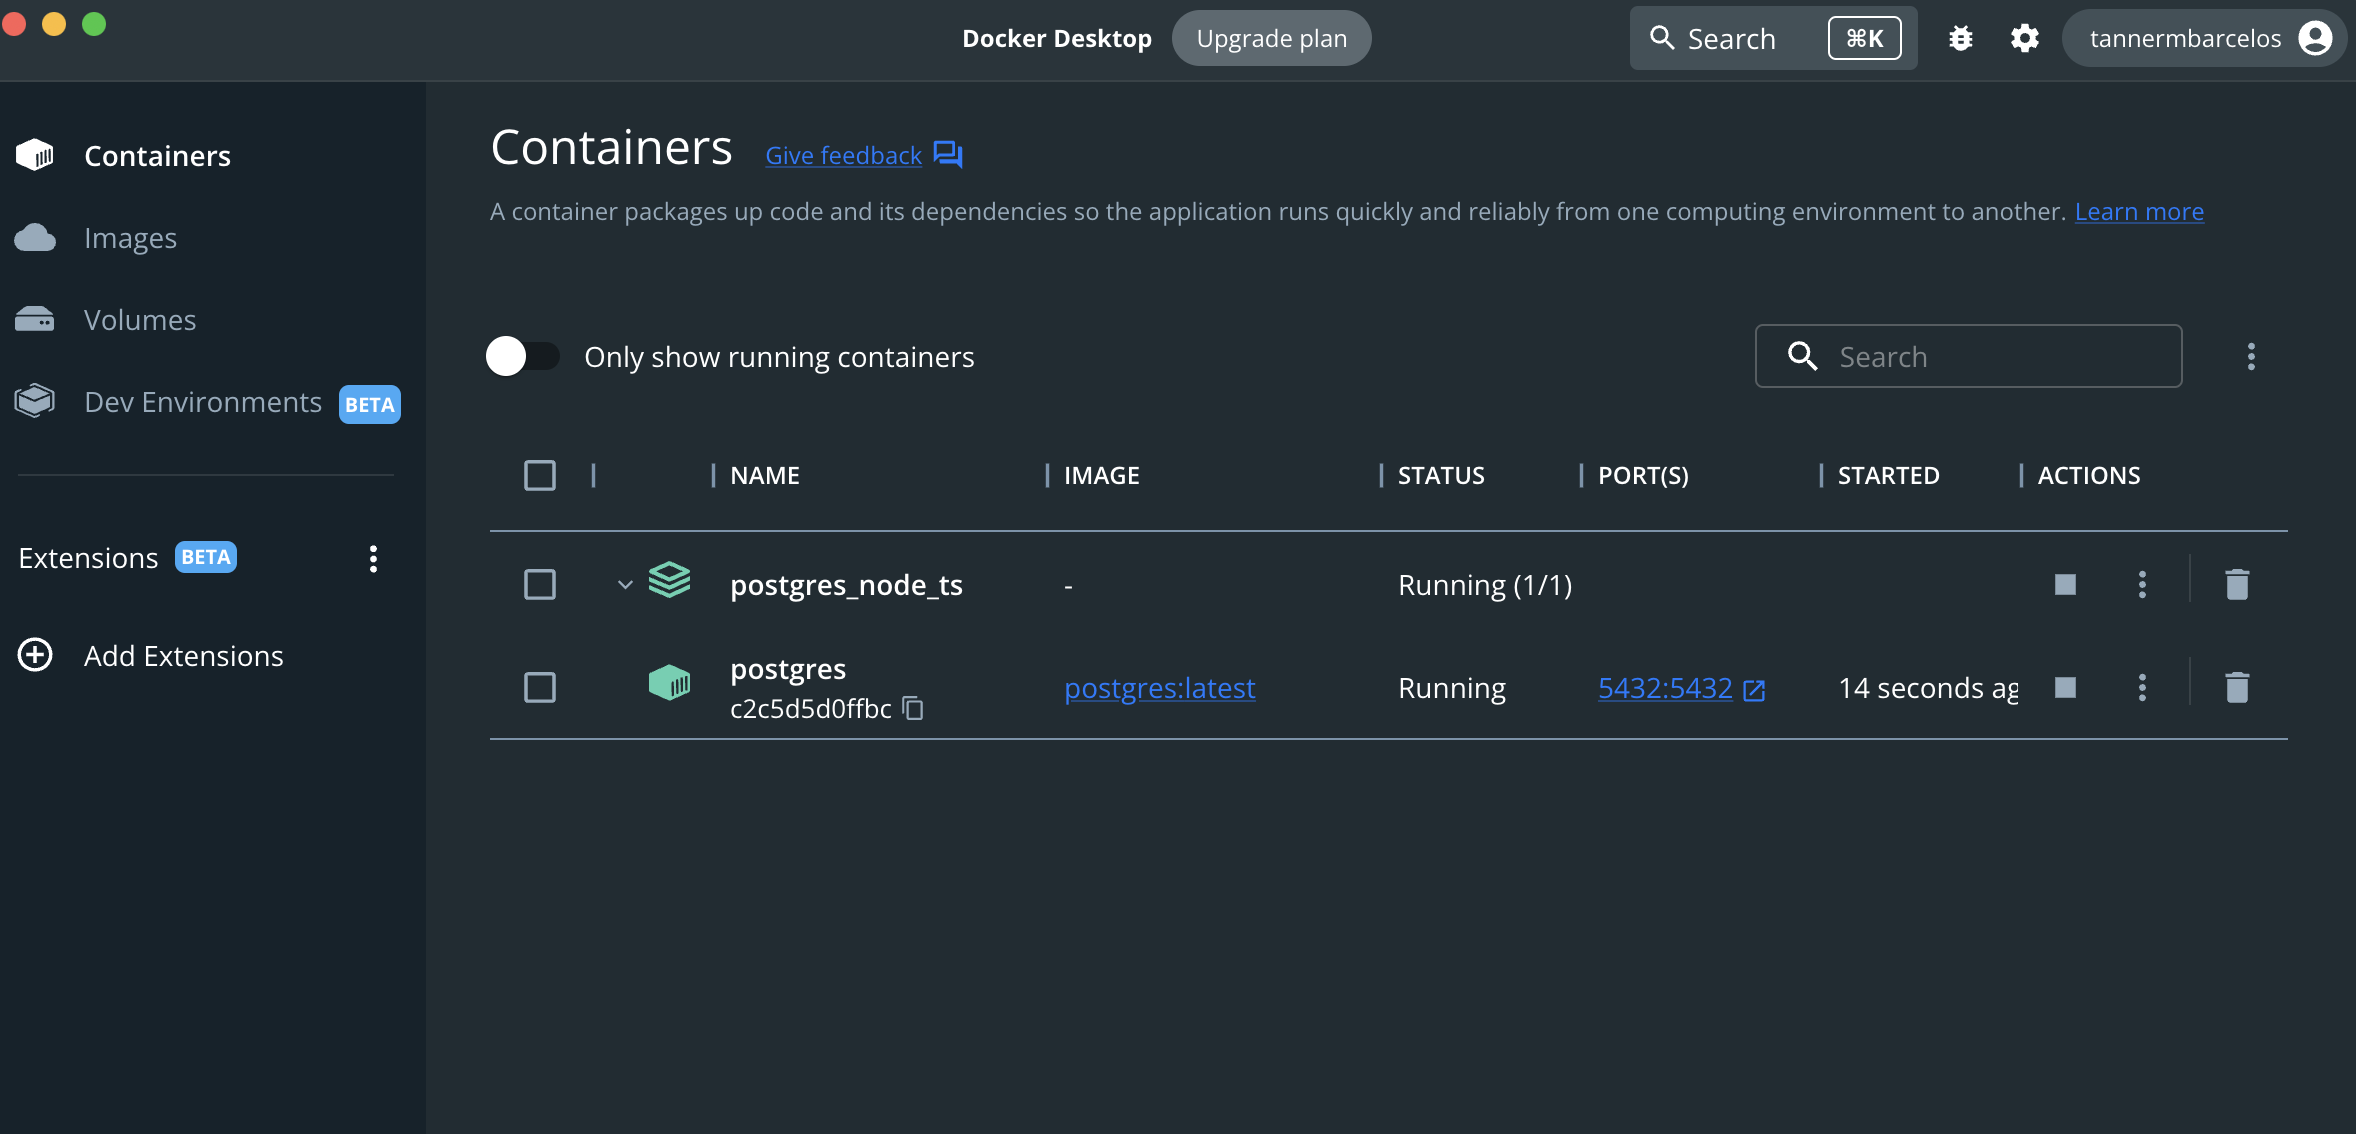Viewport: 2356px width, 1134px height.
Task: Delete the postgres_node_ts stack
Action: [x=2237, y=585]
